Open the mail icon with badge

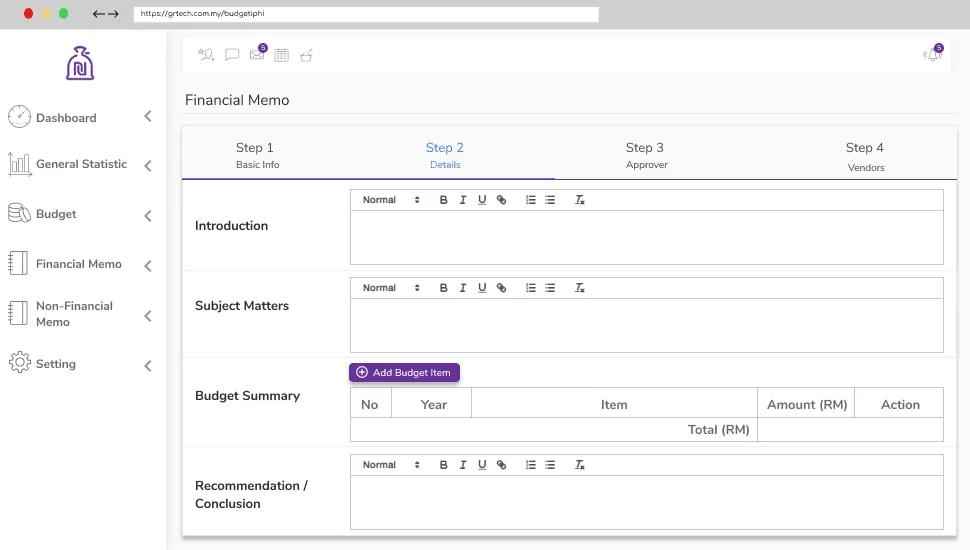pos(258,53)
